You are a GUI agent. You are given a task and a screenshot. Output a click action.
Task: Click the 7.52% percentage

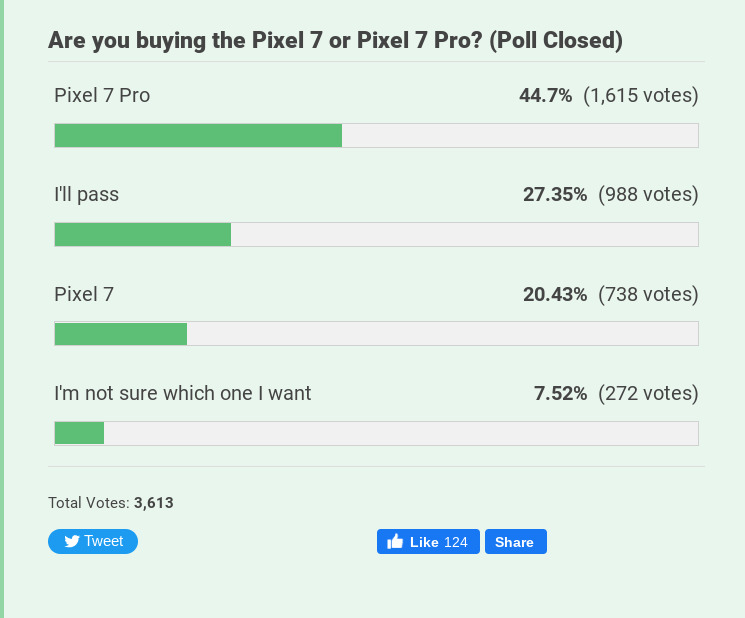560,393
